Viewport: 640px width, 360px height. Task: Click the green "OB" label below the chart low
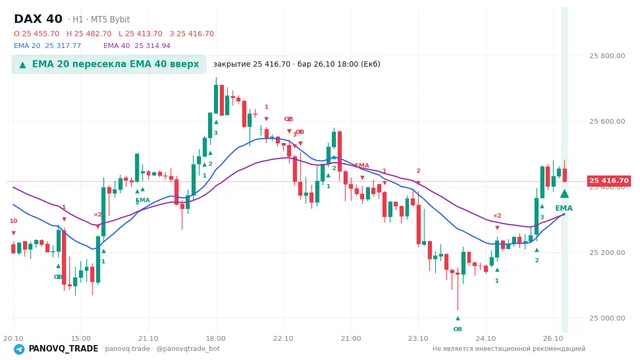[458, 329]
